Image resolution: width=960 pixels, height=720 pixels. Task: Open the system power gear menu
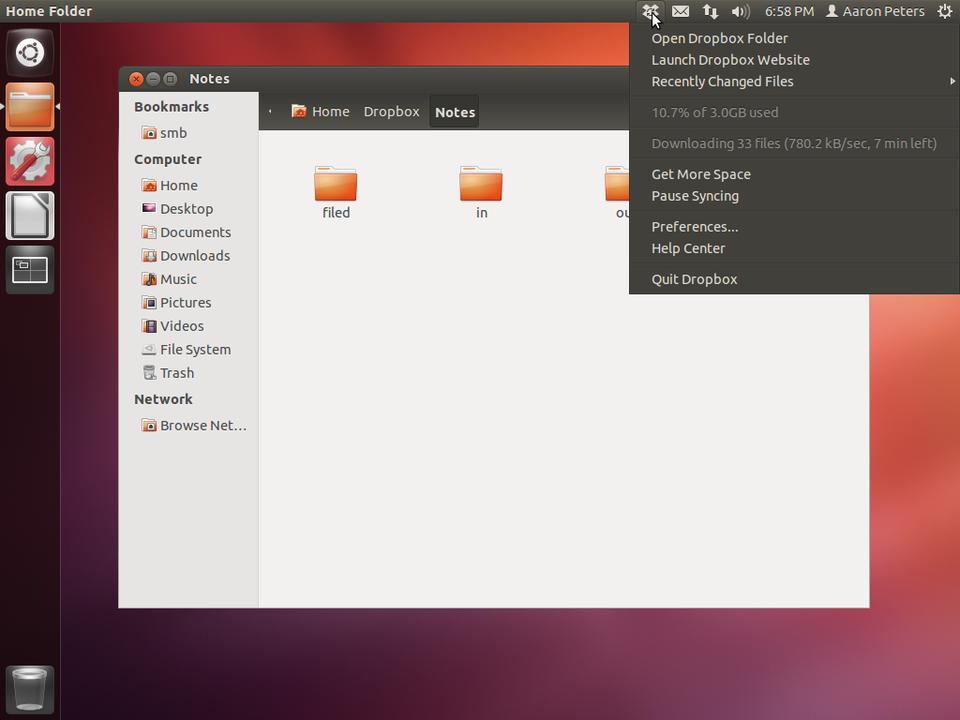click(x=944, y=12)
